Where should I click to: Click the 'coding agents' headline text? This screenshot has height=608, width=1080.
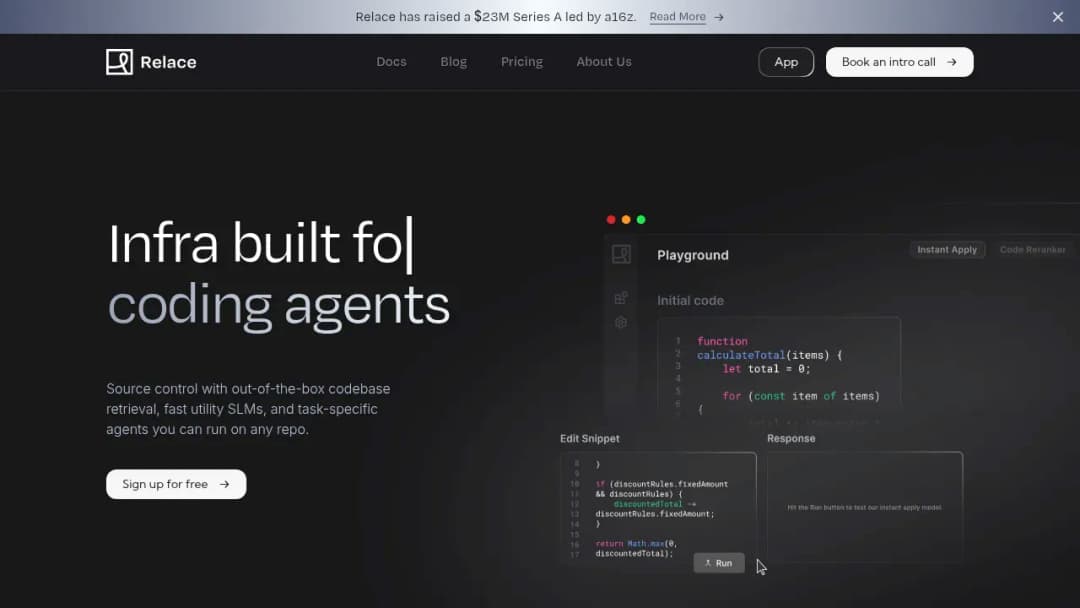[279, 305]
